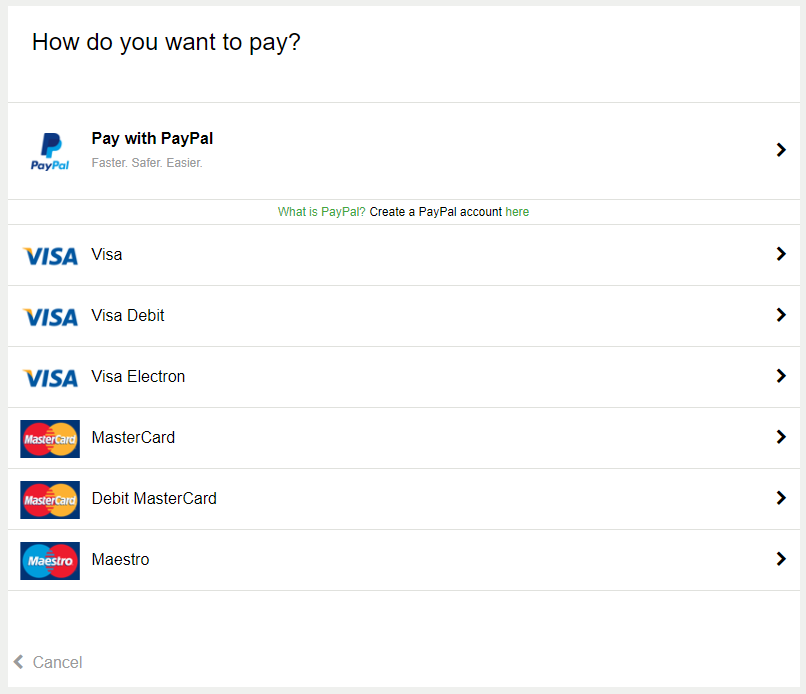806x694 pixels.
Task: Select the Maestro payment label
Action: click(120, 559)
